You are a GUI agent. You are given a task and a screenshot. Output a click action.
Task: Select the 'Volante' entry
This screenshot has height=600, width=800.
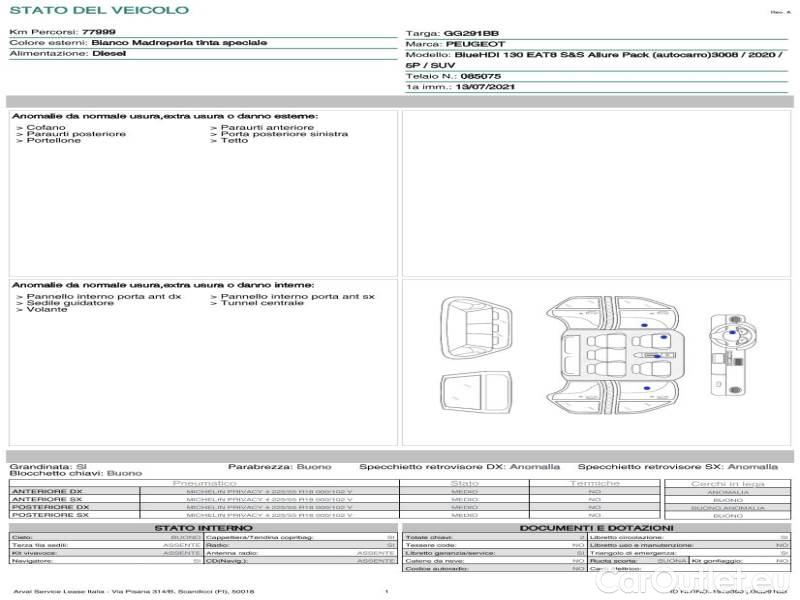(47, 309)
